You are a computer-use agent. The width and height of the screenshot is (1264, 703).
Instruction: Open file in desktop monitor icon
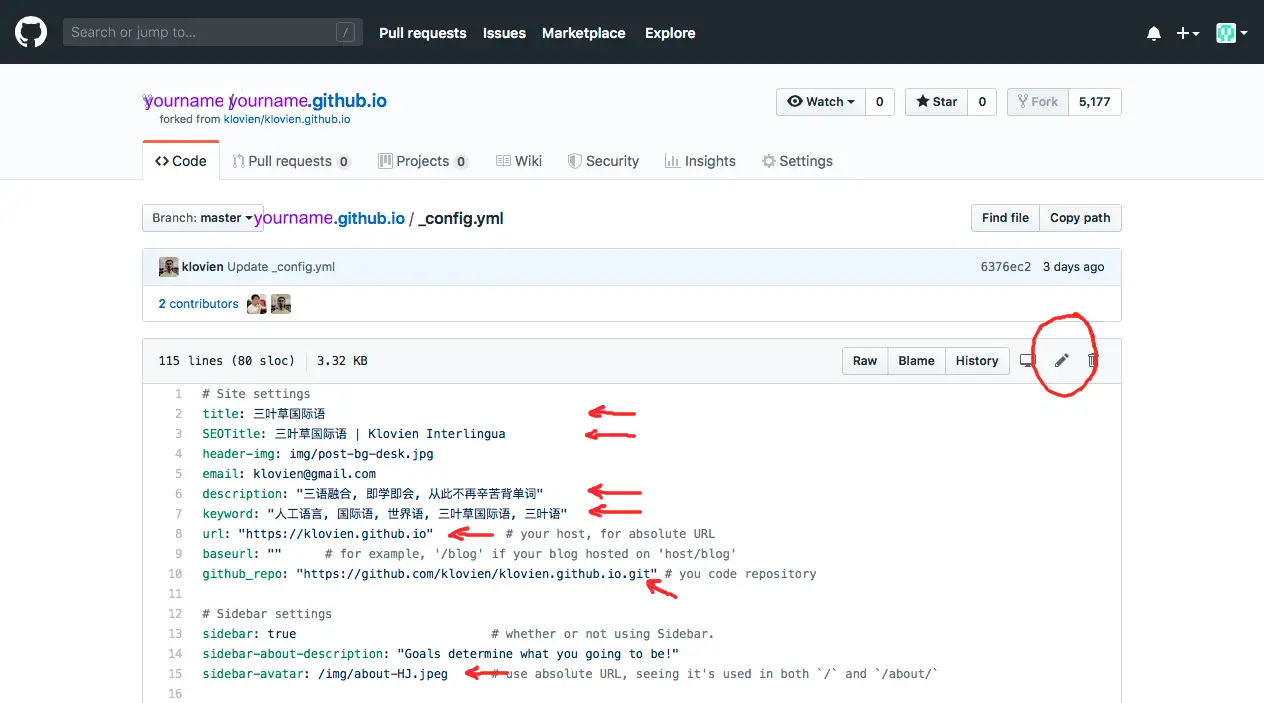[1027, 361]
